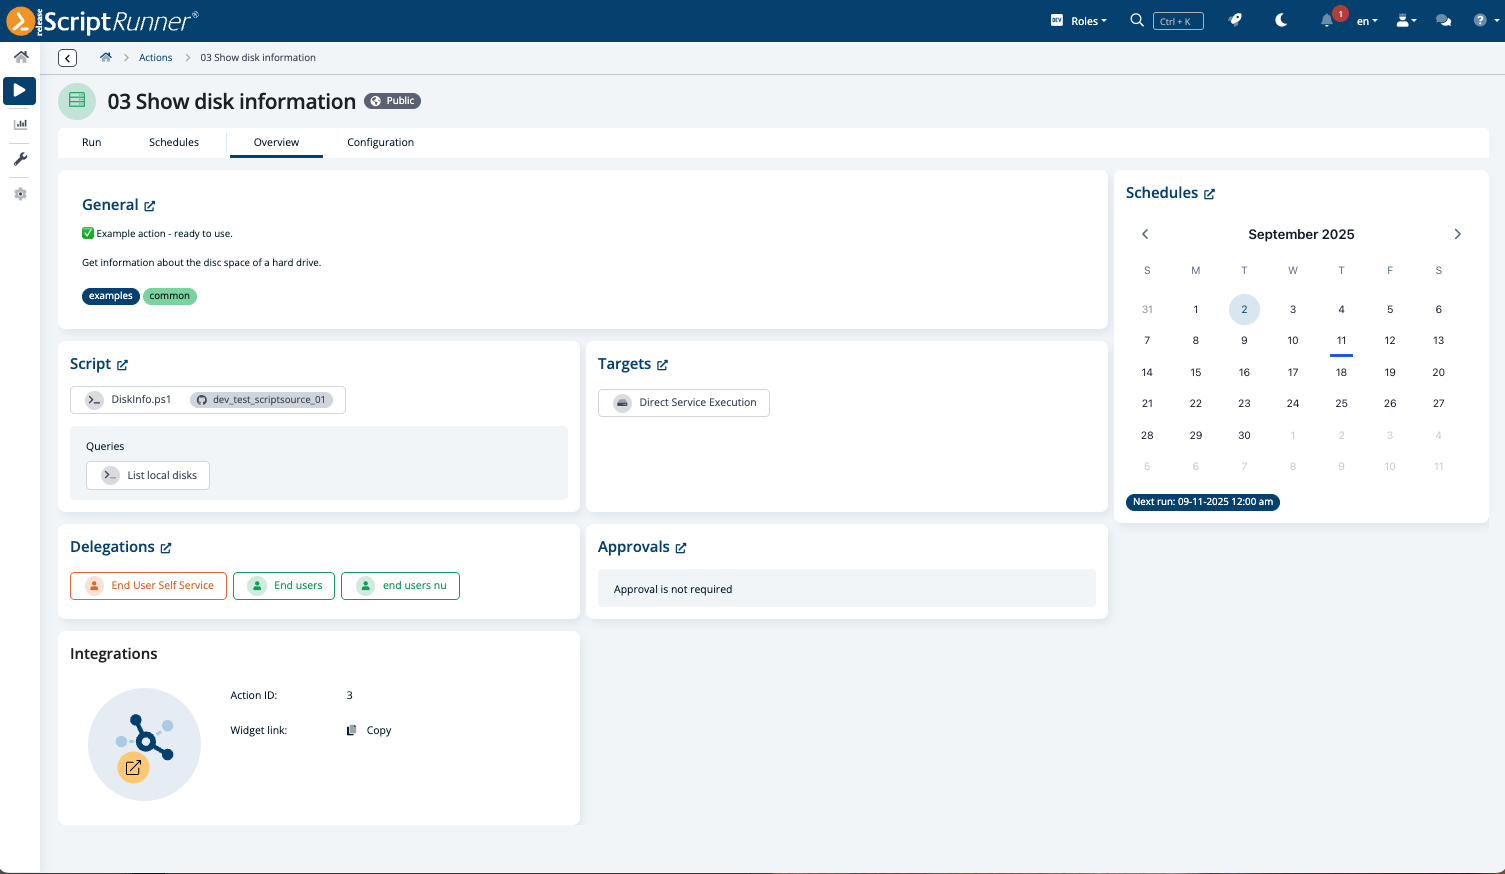Switch to the Run tab
1505x874 pixels.
tap(92, 142)
